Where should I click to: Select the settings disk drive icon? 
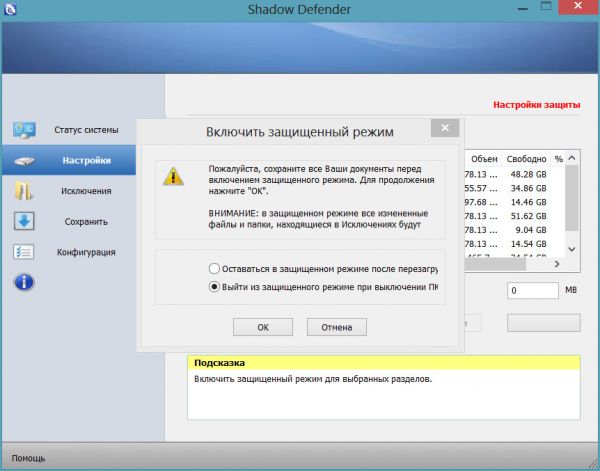click(24, 161)
